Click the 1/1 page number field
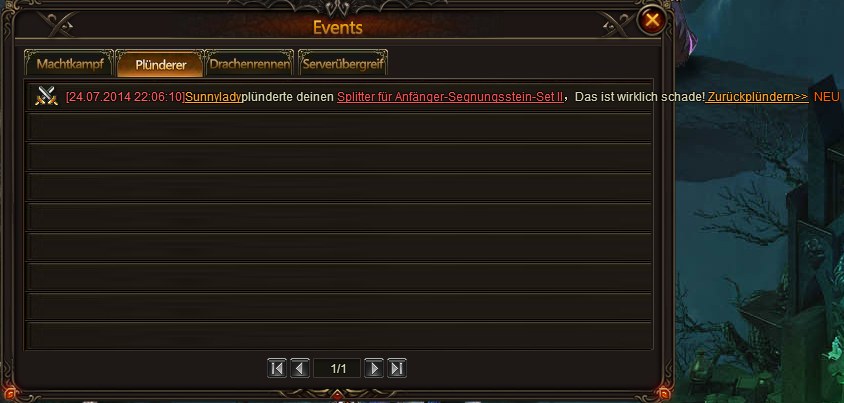 tap(337, 369)
